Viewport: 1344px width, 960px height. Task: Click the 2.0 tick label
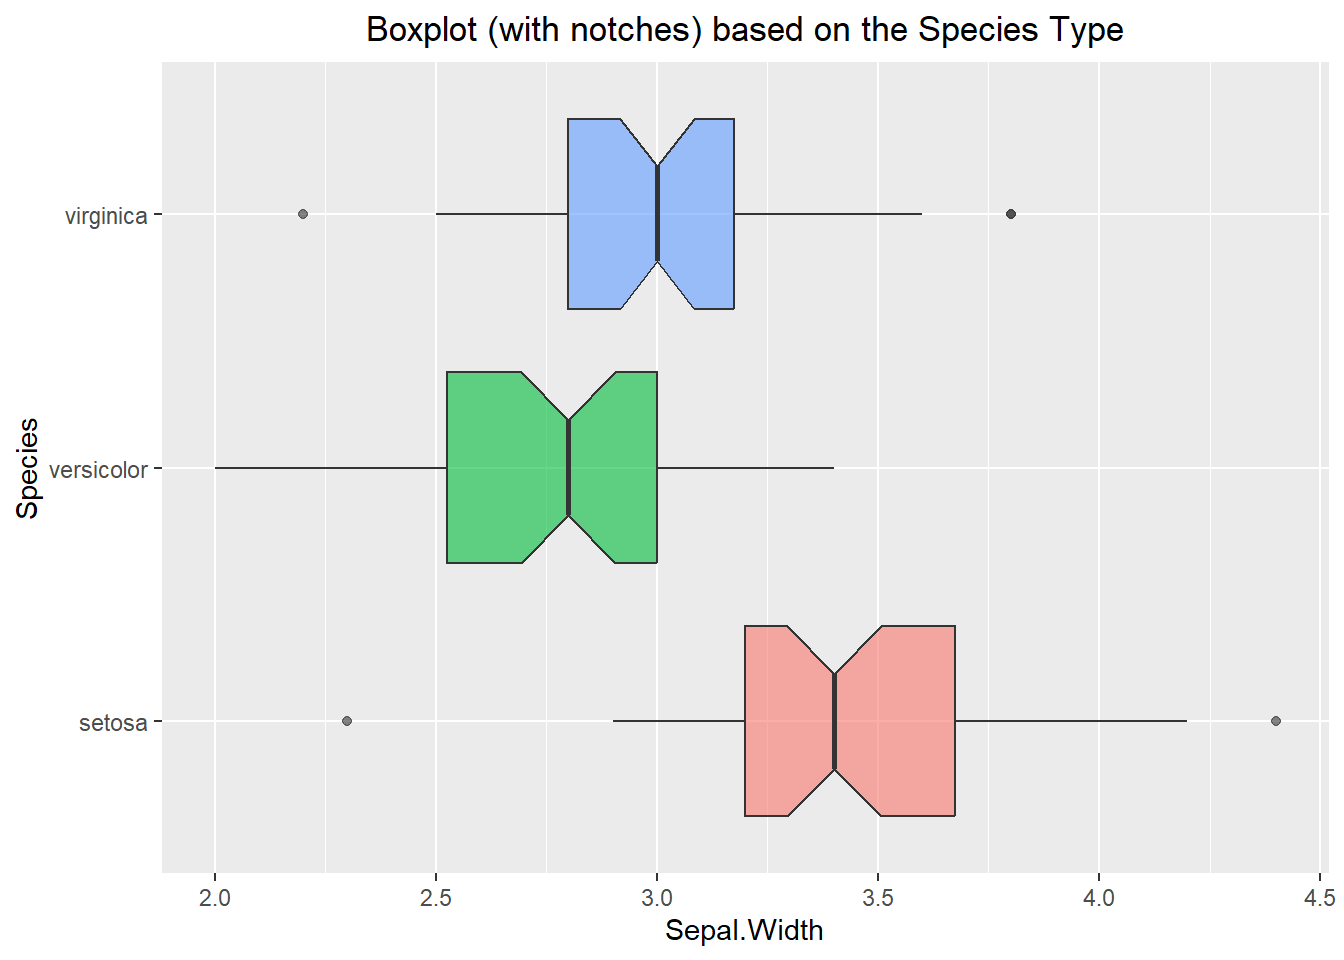(x=215, y=897)
